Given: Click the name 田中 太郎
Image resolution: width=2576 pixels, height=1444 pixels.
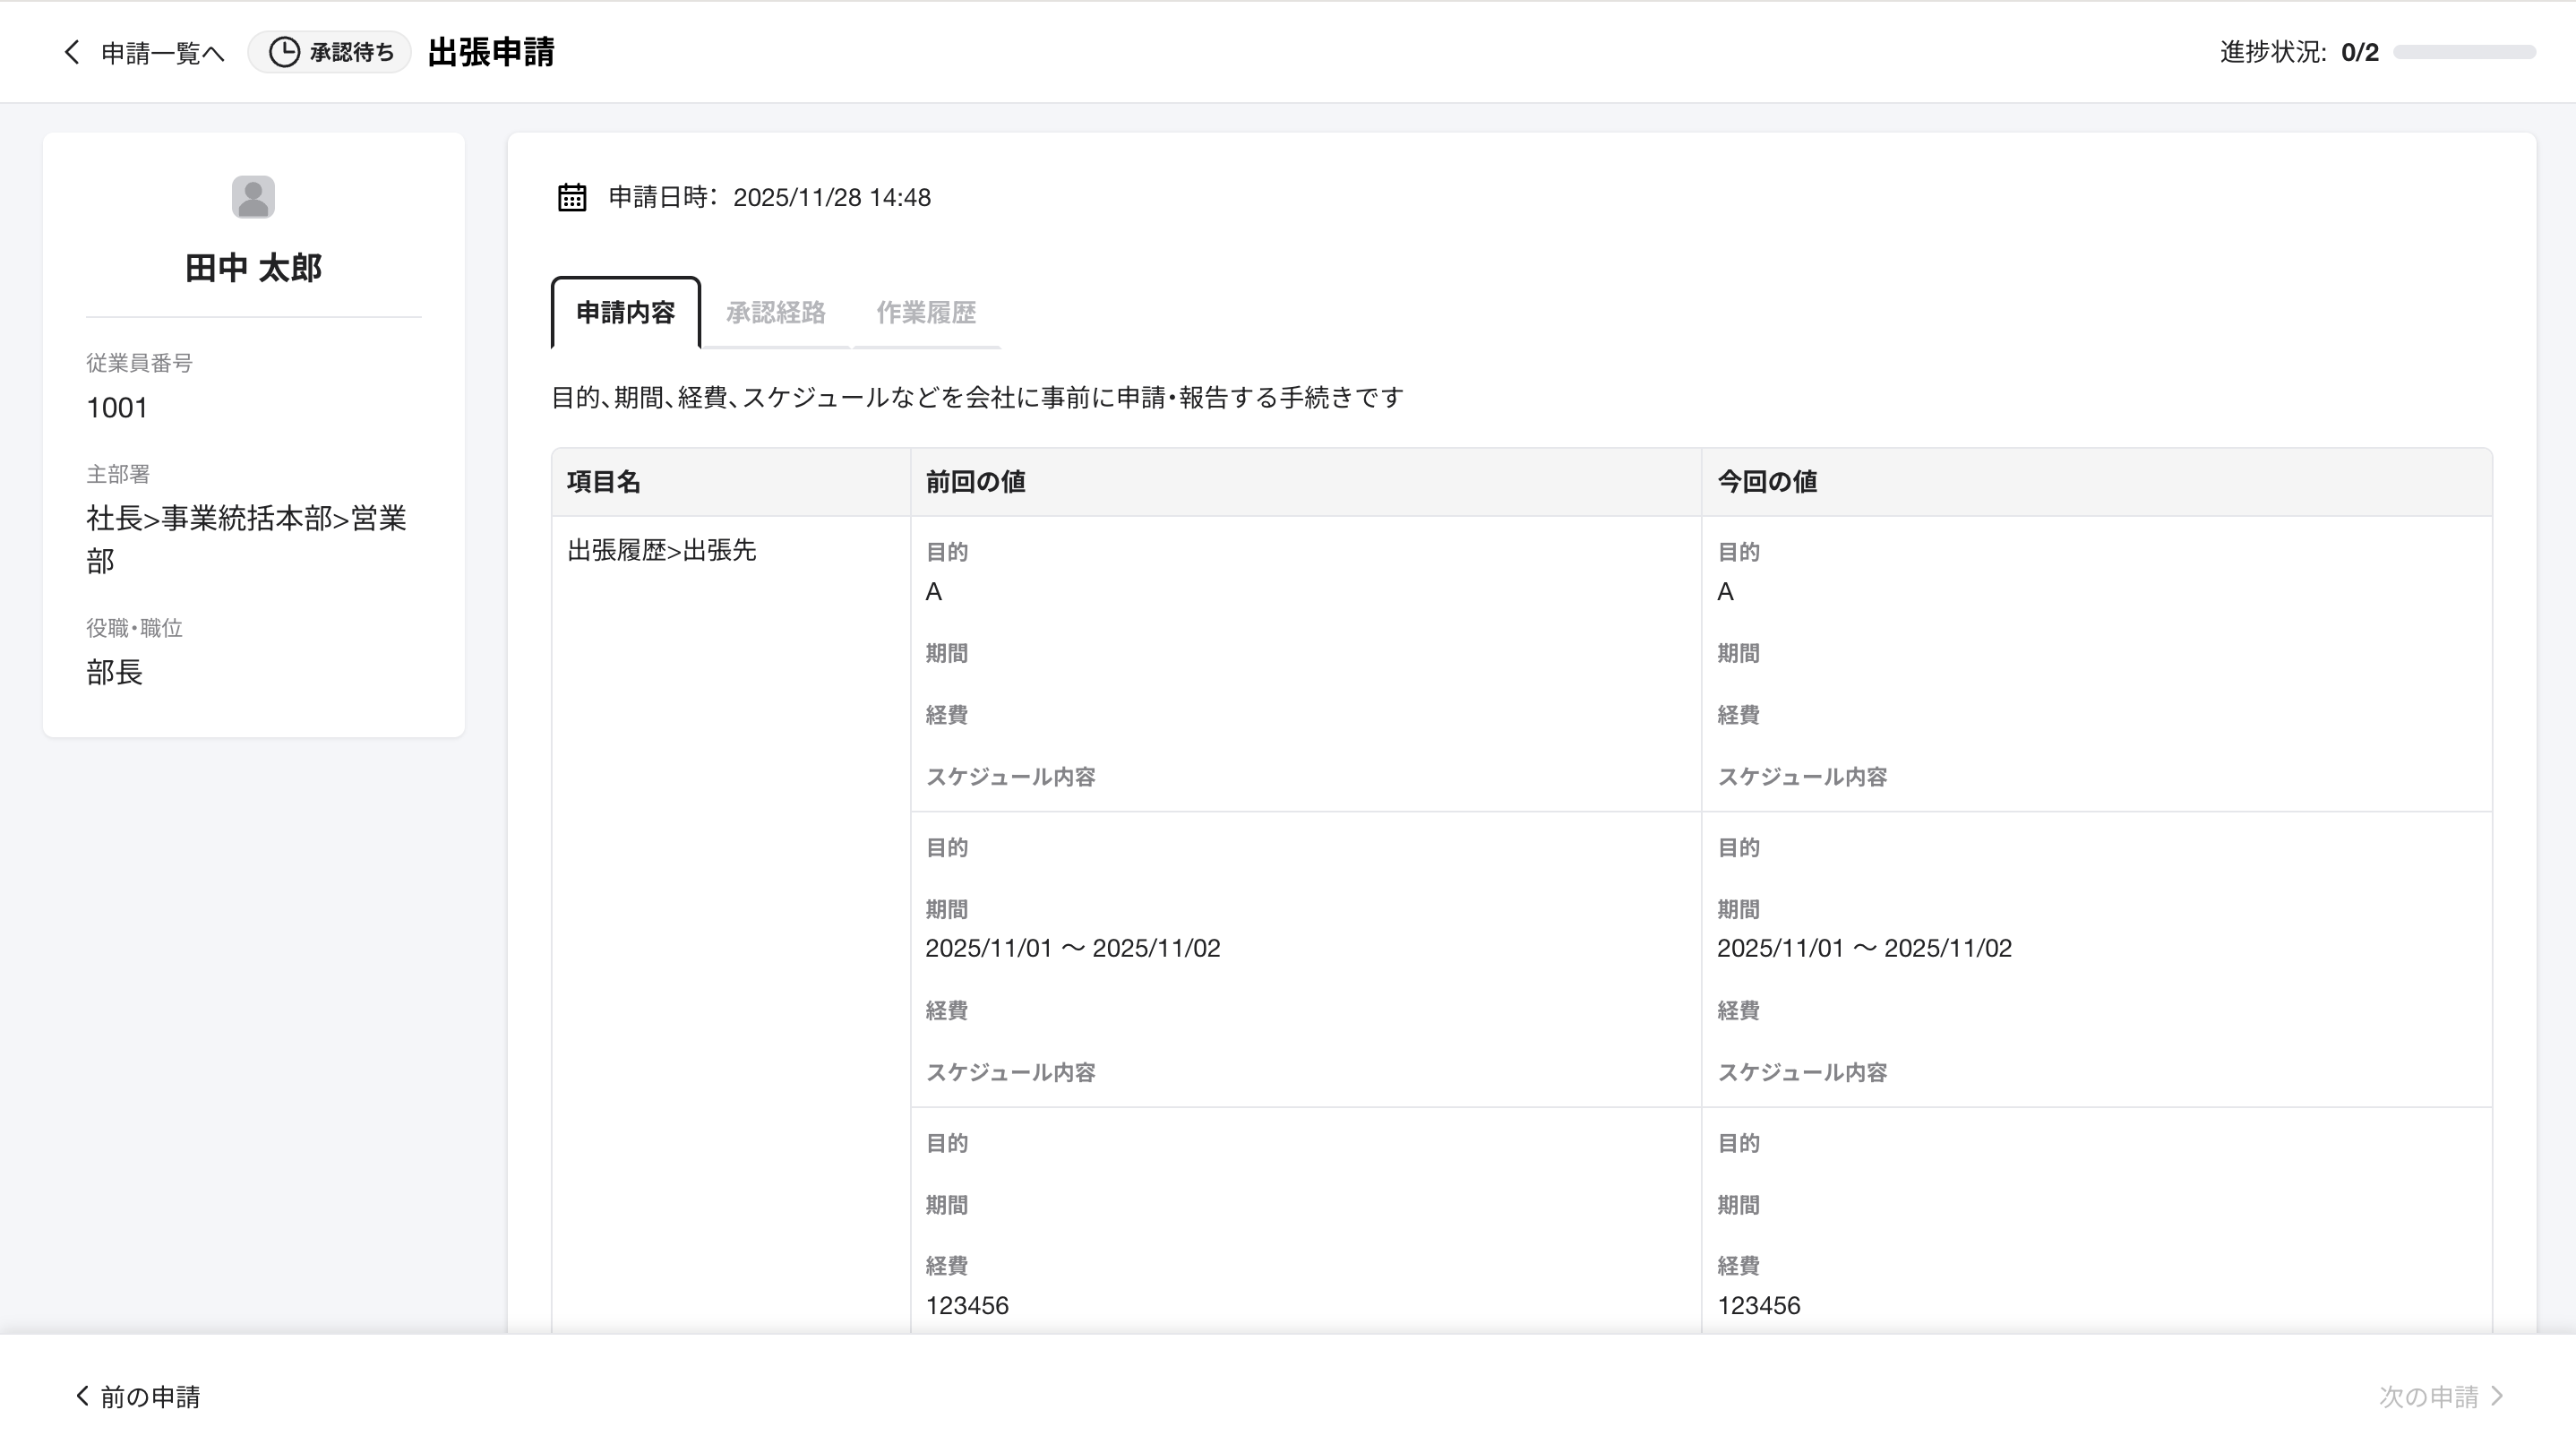Looking at the screenshot, I should [253, 268].
